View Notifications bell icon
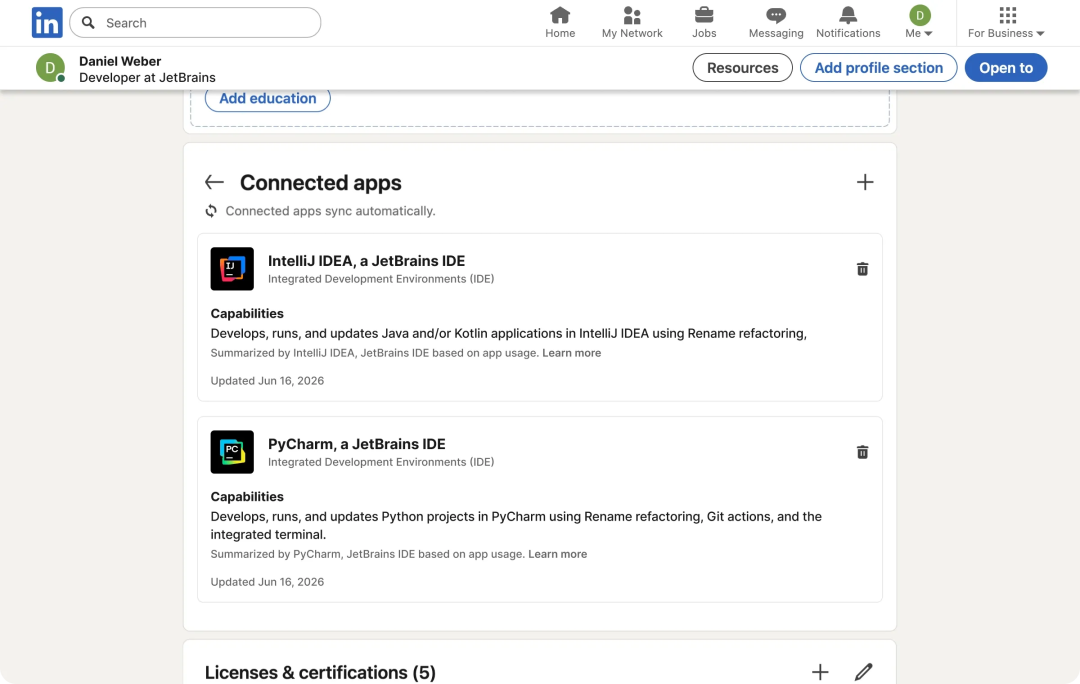 pyautogui.click(x=848, y=15)
